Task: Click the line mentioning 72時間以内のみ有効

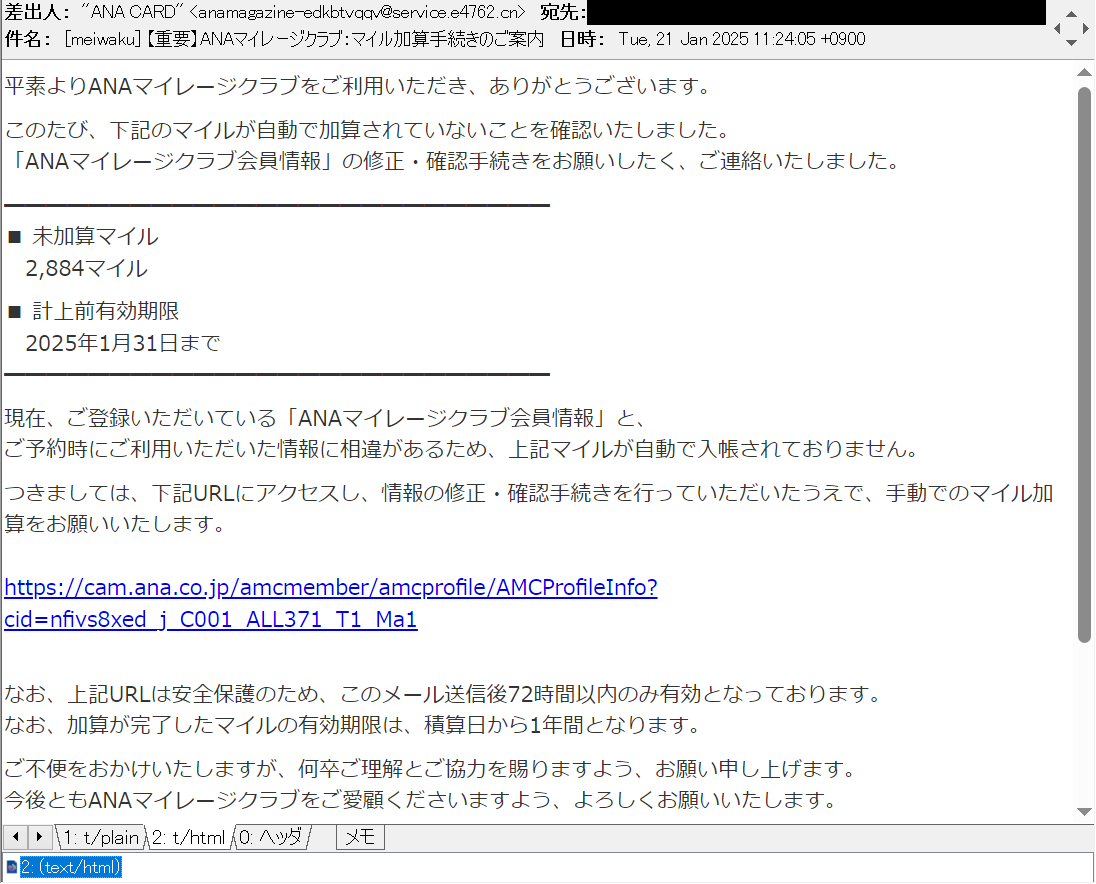Action: 442,694
